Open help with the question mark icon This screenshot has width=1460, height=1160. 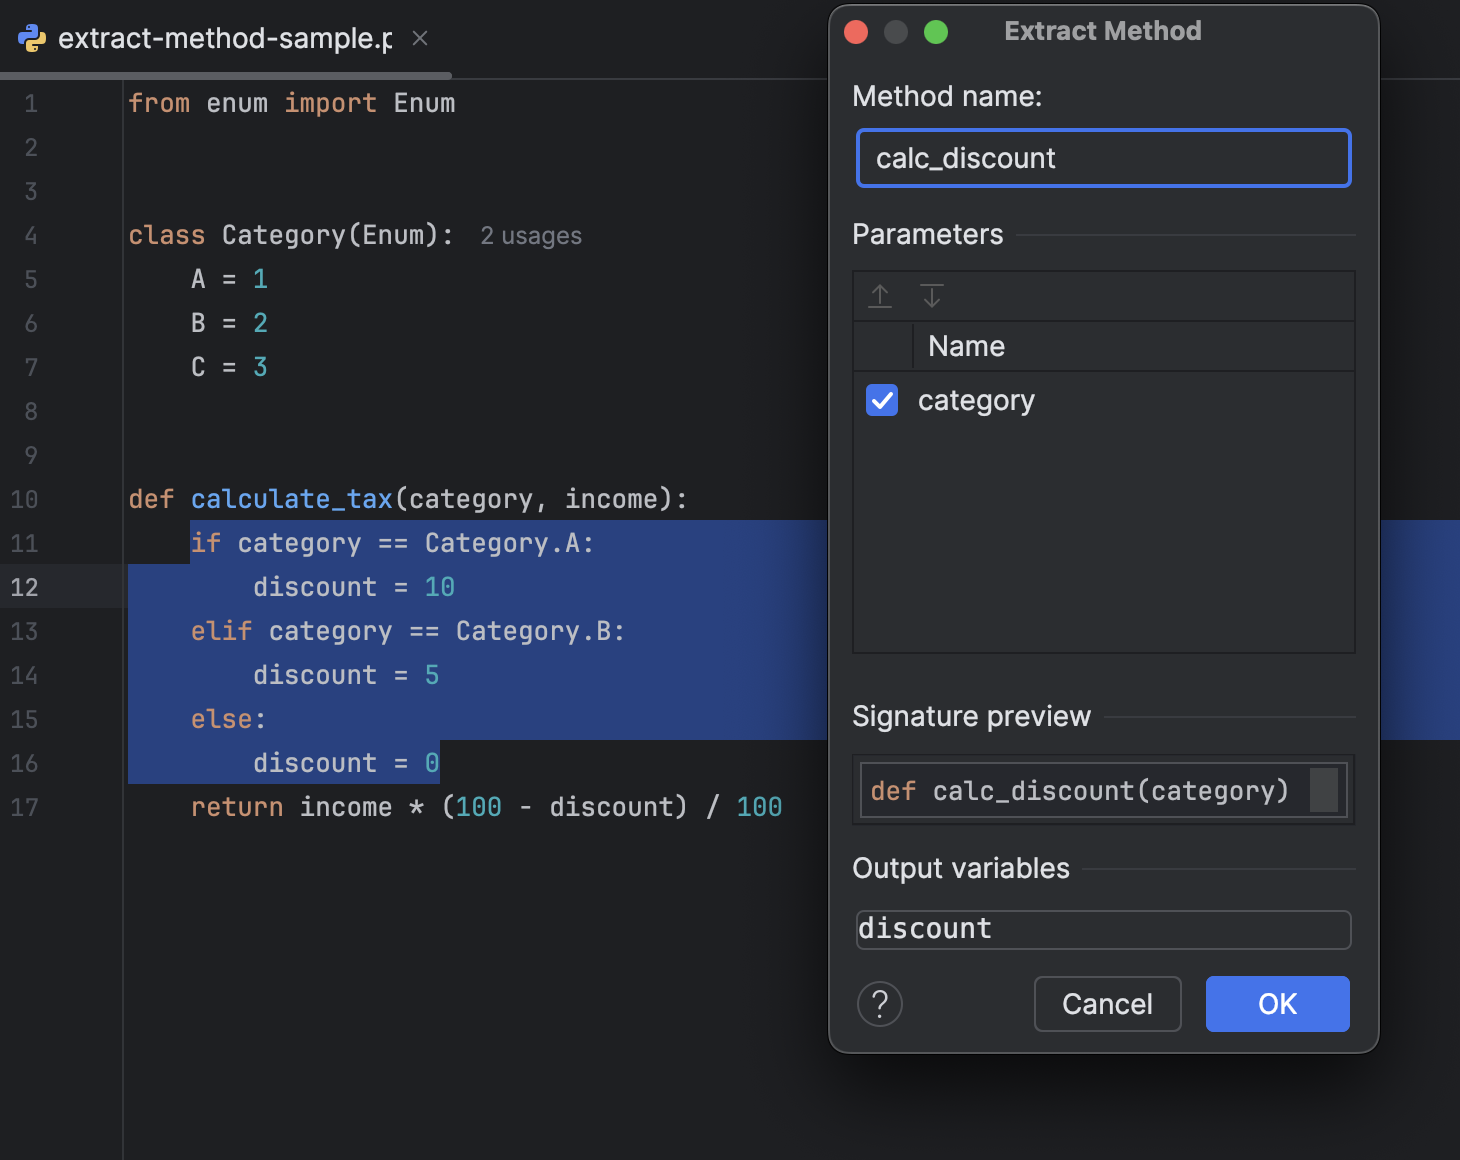tap(879, 1004)
